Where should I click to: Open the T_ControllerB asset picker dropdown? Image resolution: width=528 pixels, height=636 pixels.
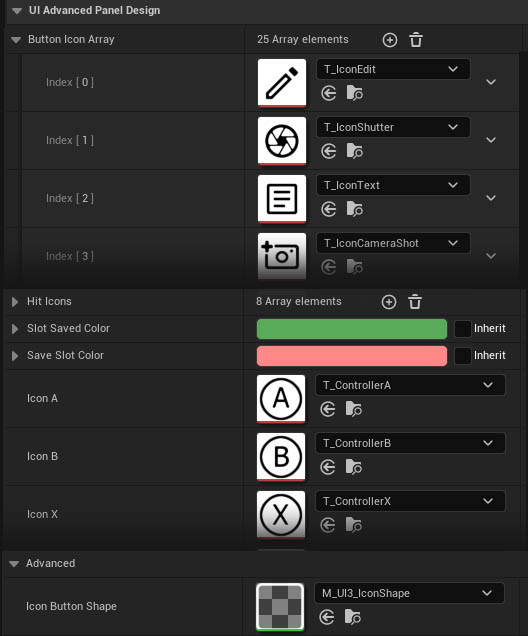[410, 443]
